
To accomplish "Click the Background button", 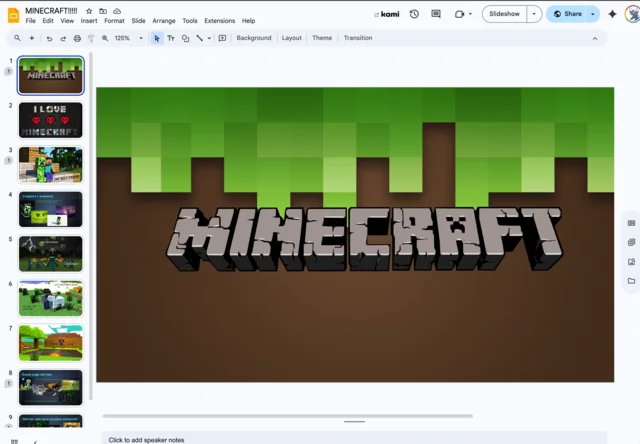I will [254, 38].
